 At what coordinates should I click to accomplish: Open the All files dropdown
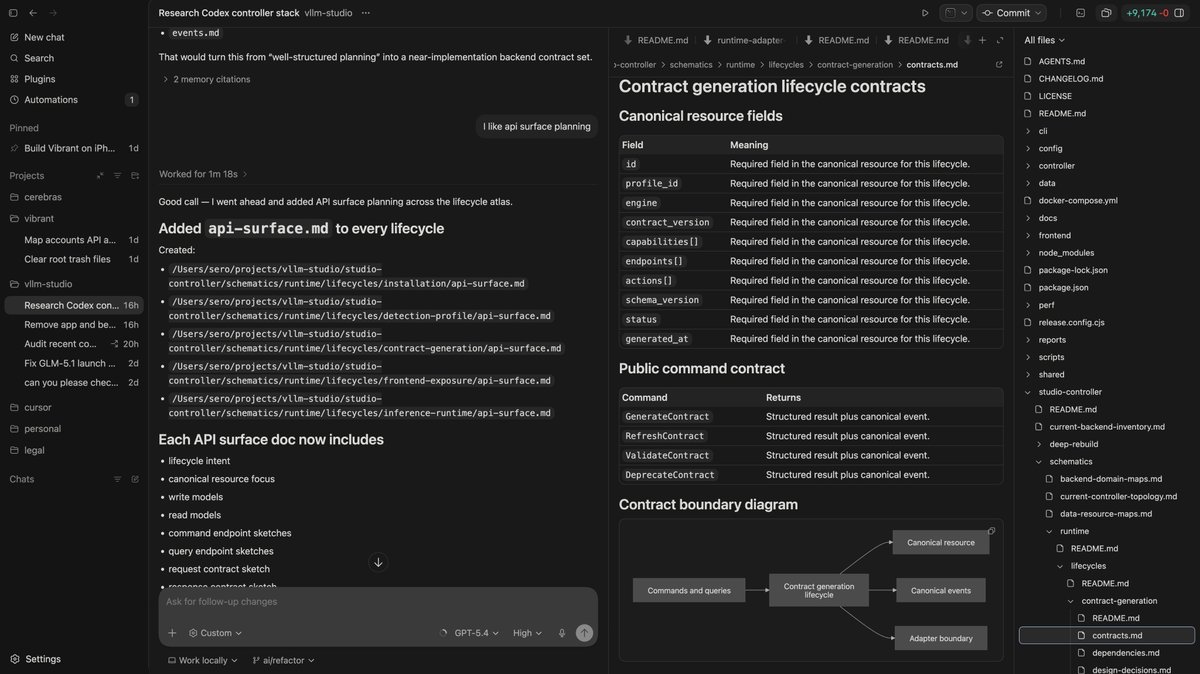tap(1044, 40)
